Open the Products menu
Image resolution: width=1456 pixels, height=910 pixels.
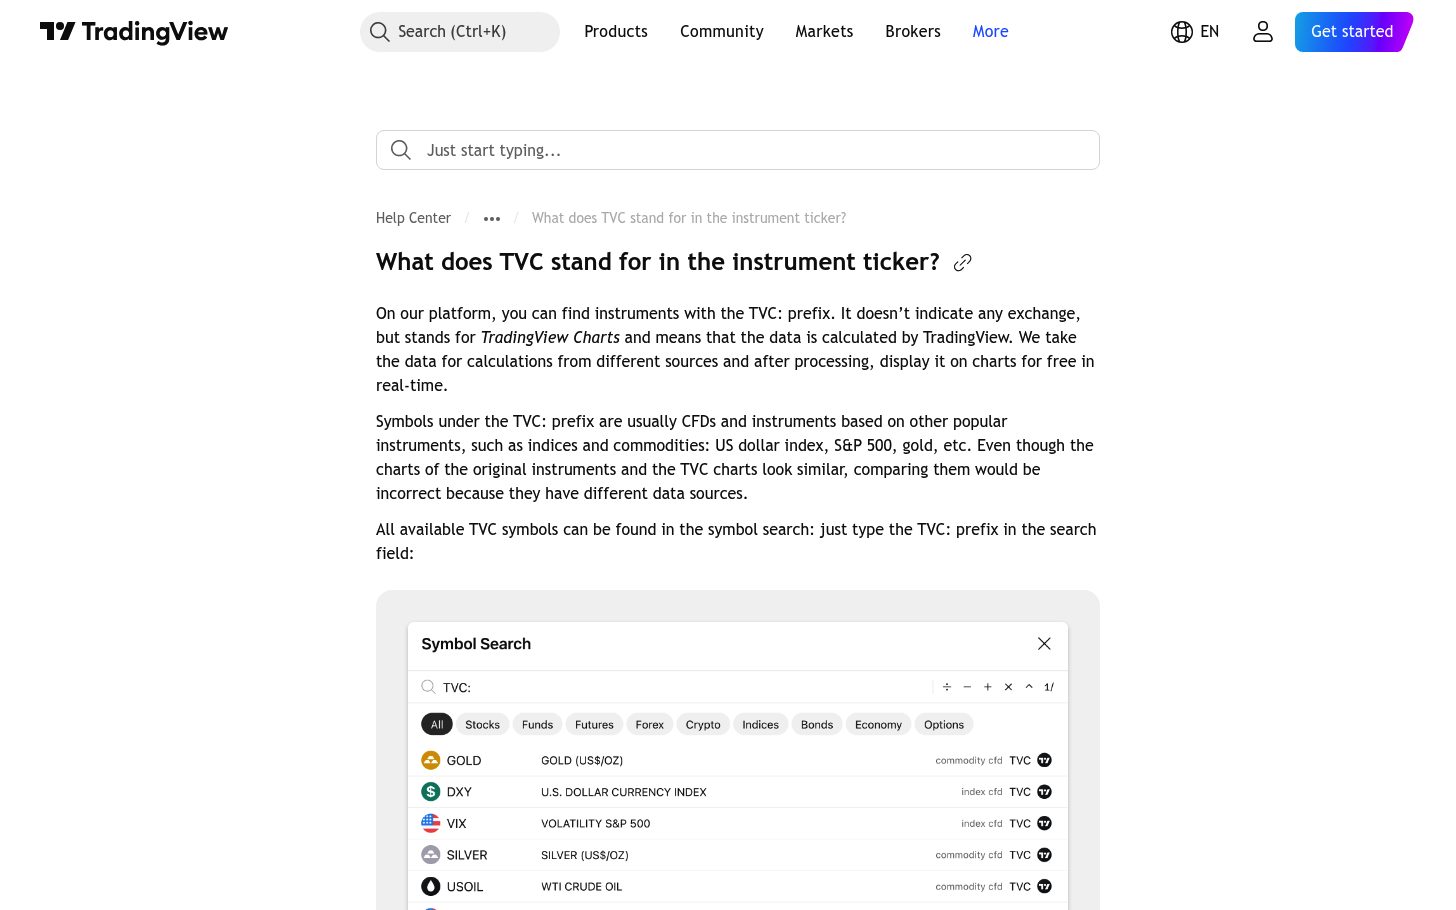(616, 32)
